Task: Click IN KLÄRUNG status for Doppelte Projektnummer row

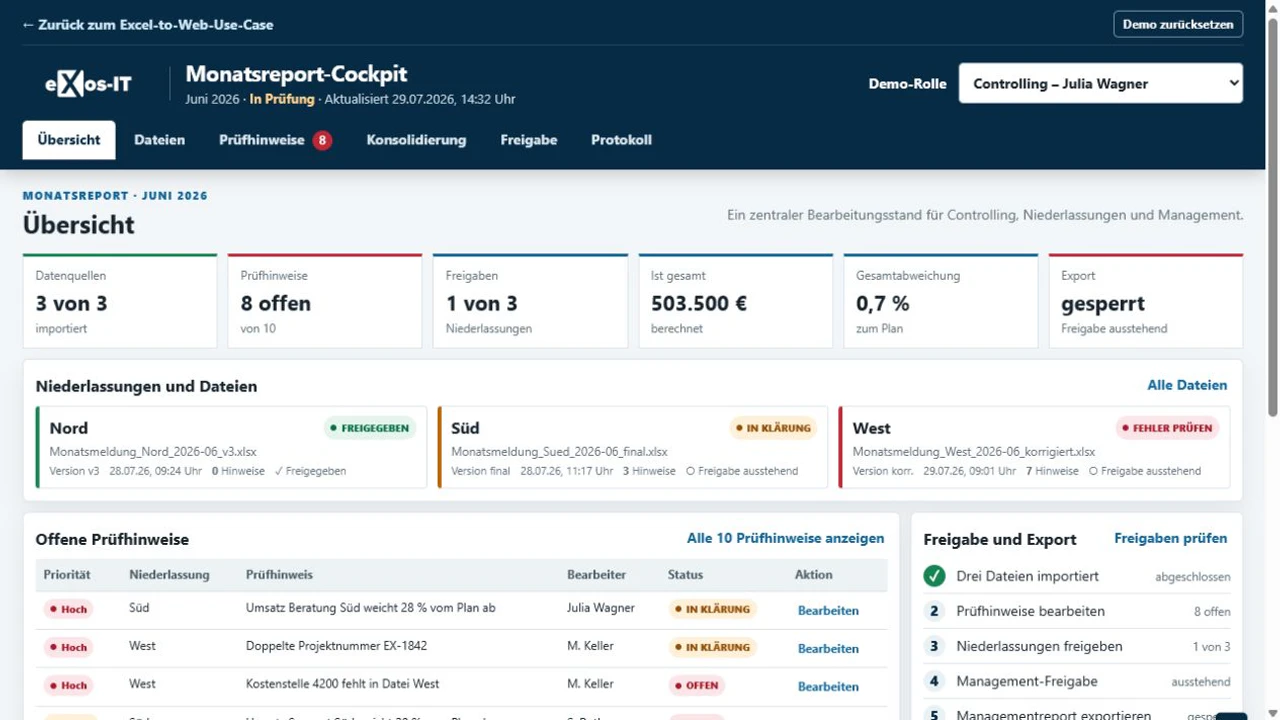Action: coord(711,647)
